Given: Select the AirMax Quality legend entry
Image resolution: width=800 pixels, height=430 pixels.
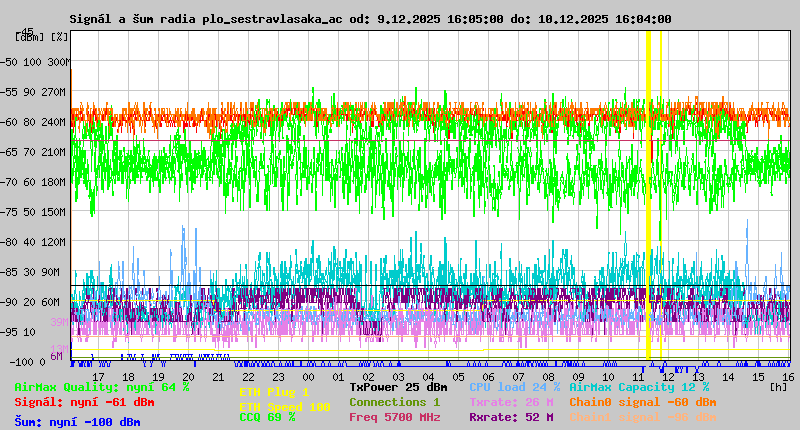Looking at the screenshot, I should pyautogui.click(x=102, y=387).
